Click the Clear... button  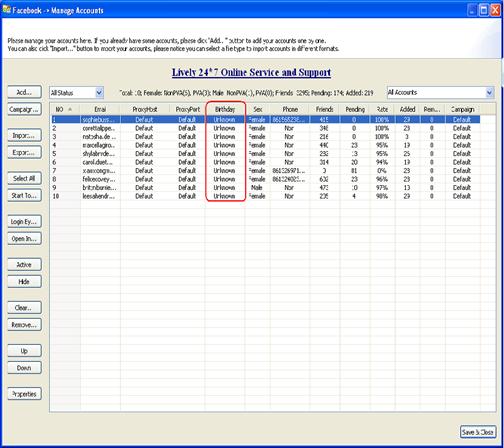25,308
